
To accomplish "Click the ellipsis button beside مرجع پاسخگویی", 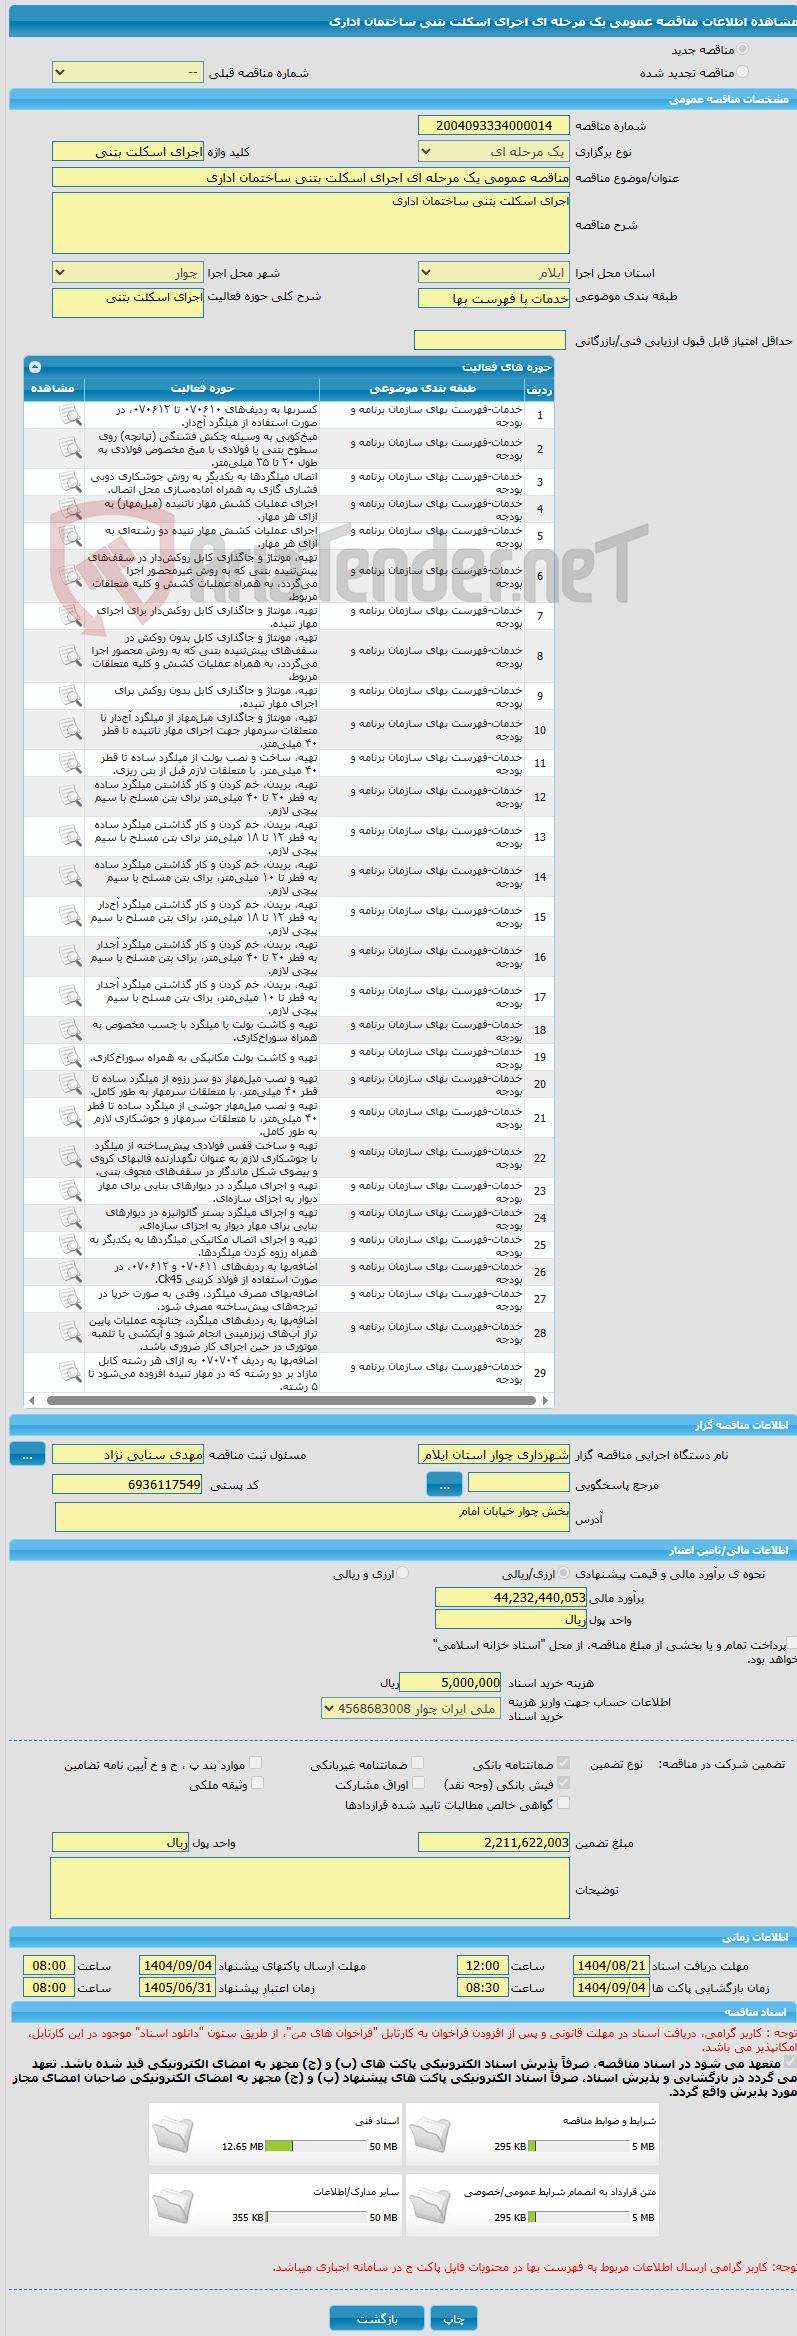I will (444, 1485).
